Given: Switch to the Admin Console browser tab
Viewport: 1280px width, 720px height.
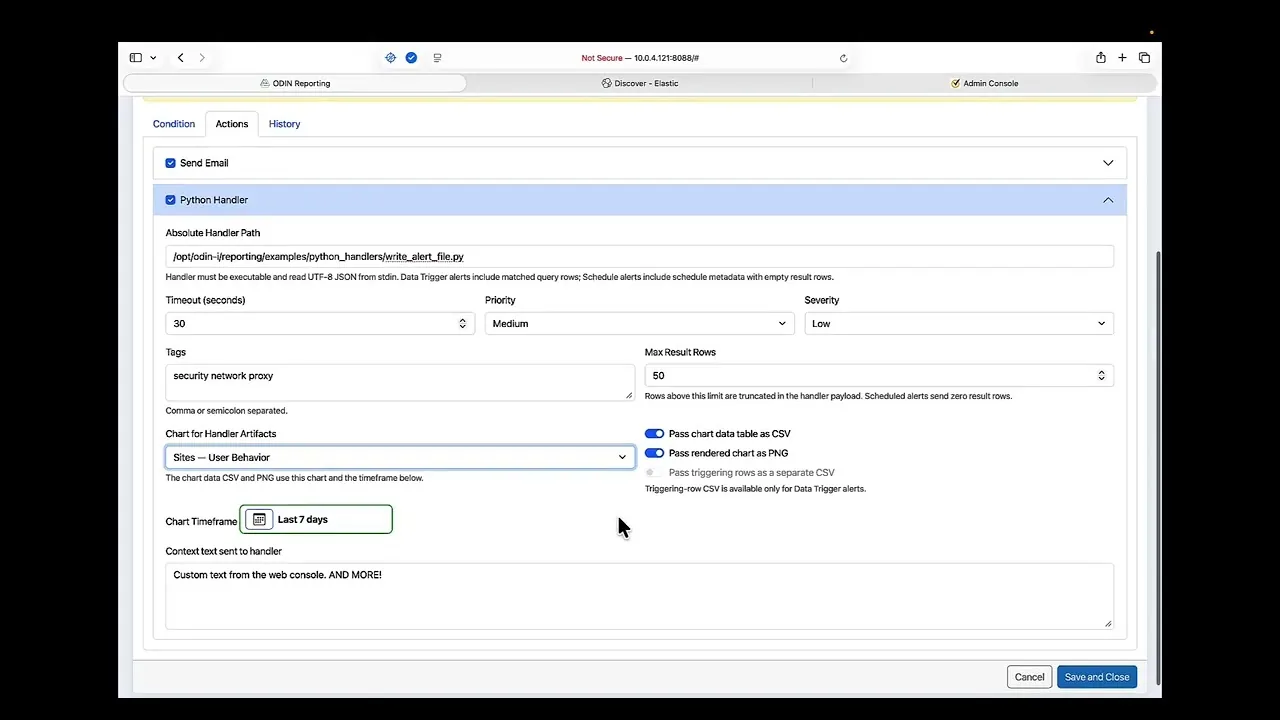Looking at the screenshot, I should pos(985,83).
